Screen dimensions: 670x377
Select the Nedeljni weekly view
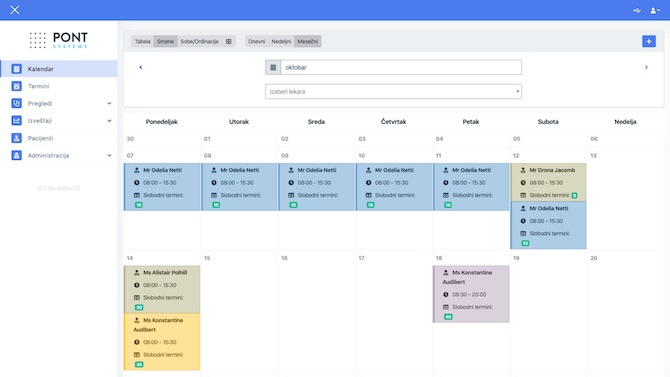coord(281,41)
